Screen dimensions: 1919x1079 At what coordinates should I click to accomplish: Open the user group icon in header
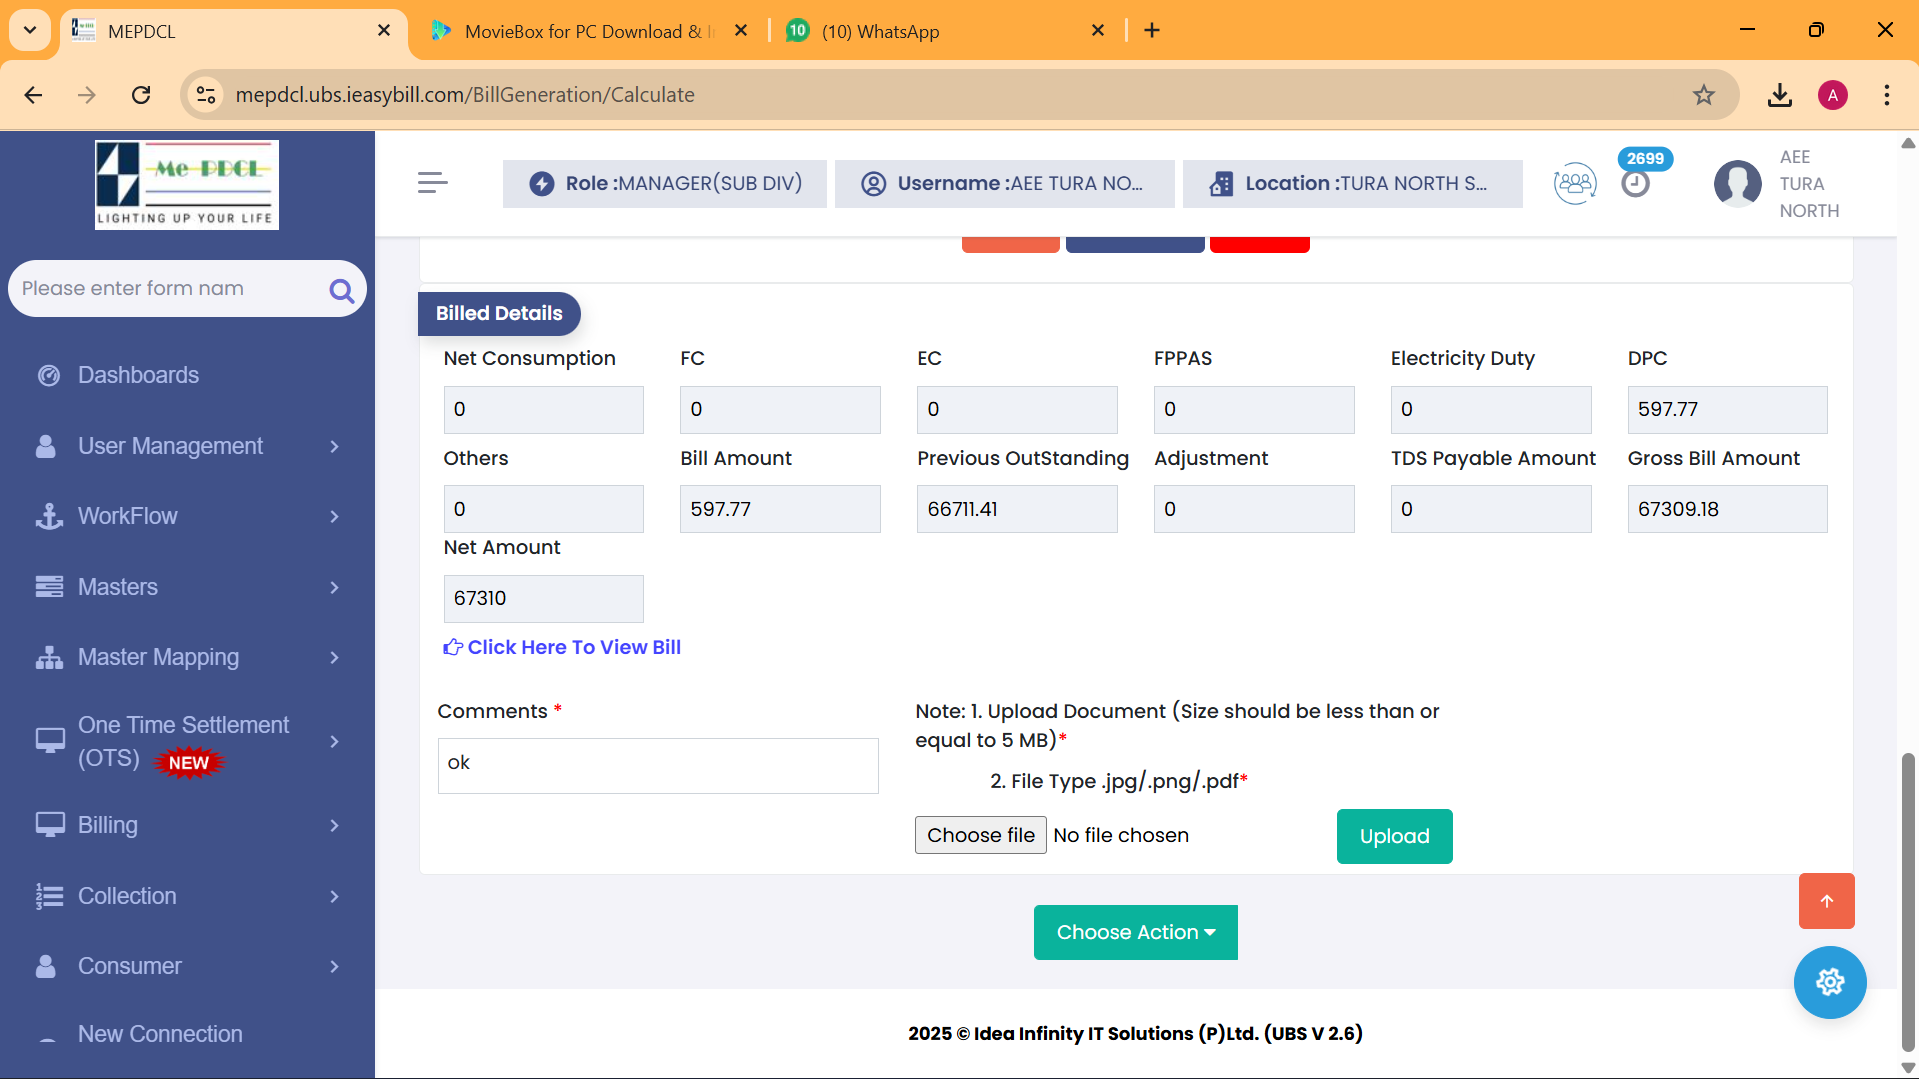(1575, 183)
